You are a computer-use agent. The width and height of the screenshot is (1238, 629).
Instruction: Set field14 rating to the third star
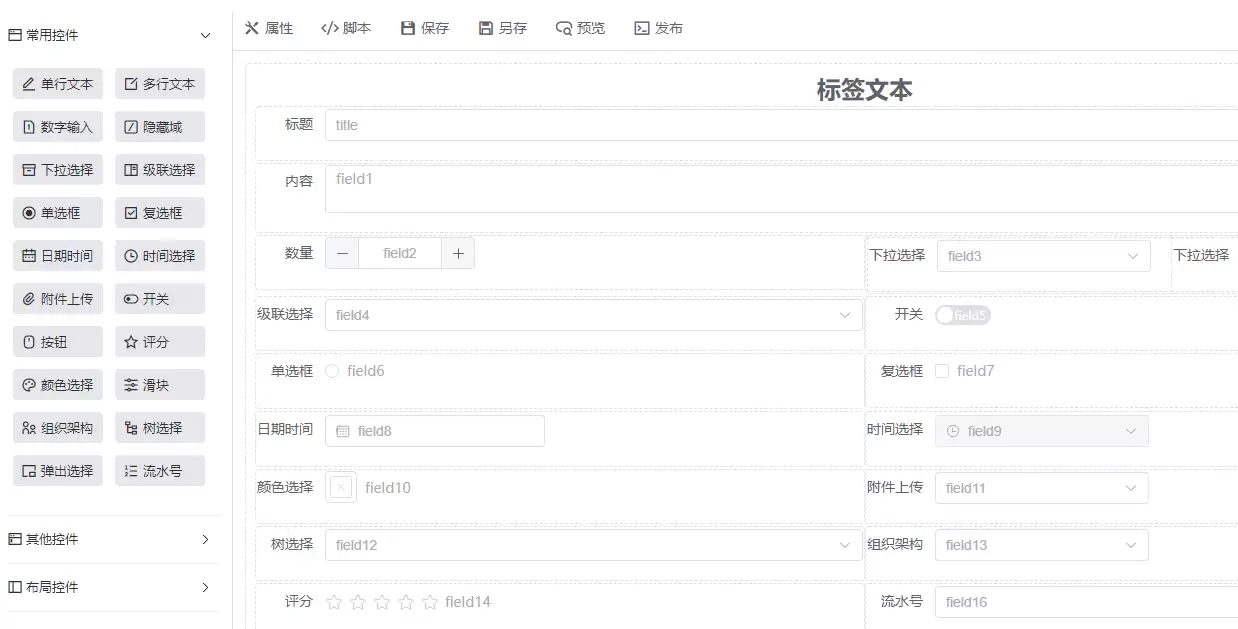click(382, 602)
